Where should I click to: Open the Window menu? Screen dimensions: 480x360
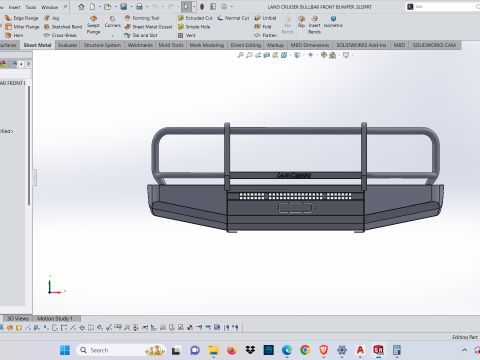(50, 7)
